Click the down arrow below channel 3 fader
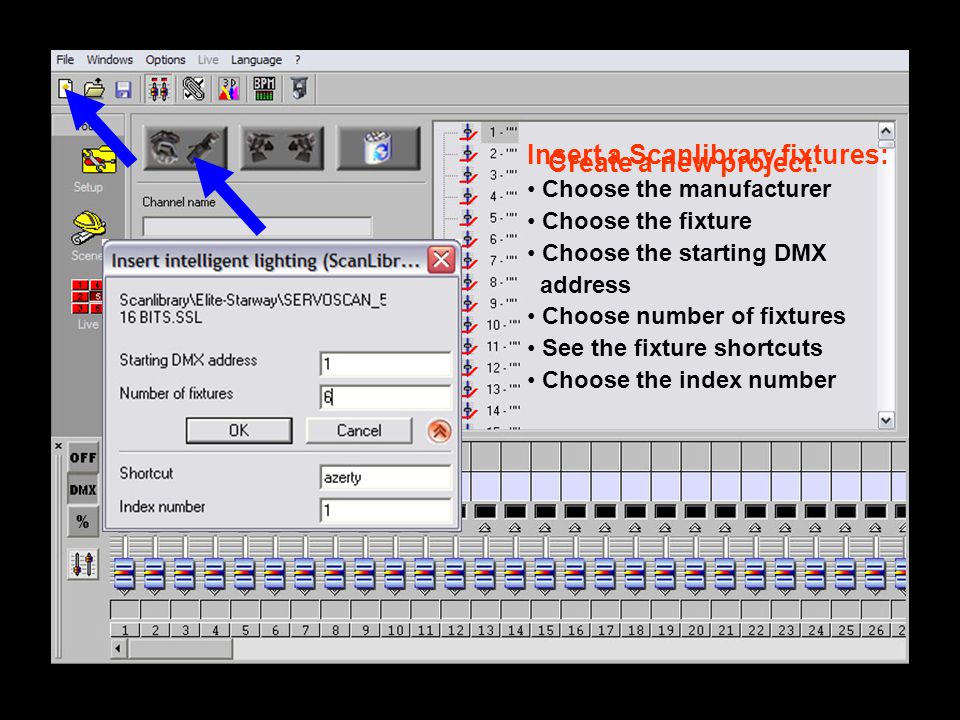This screenshot has height=720, width=960. (x=184, y=592)
